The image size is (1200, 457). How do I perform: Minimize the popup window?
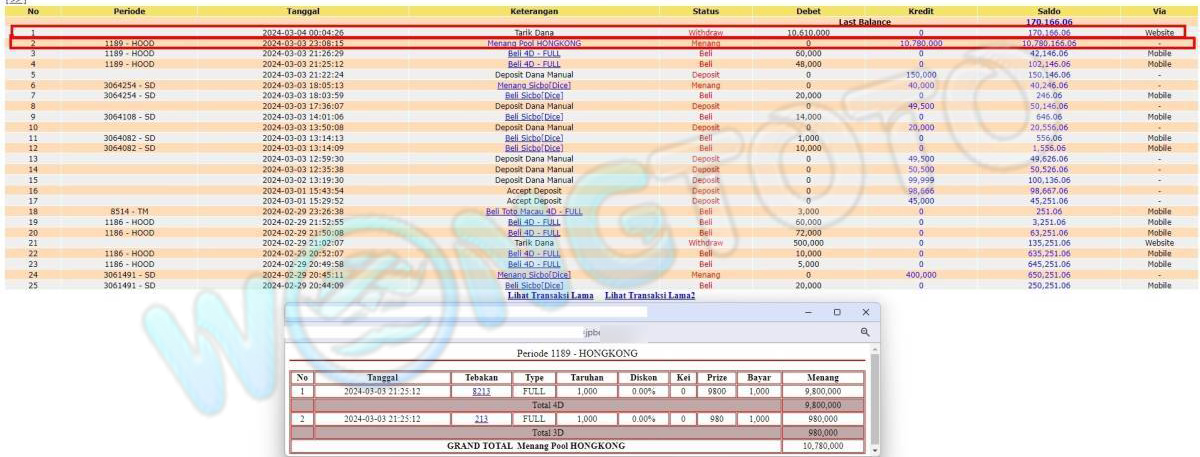tap(809, 312)
